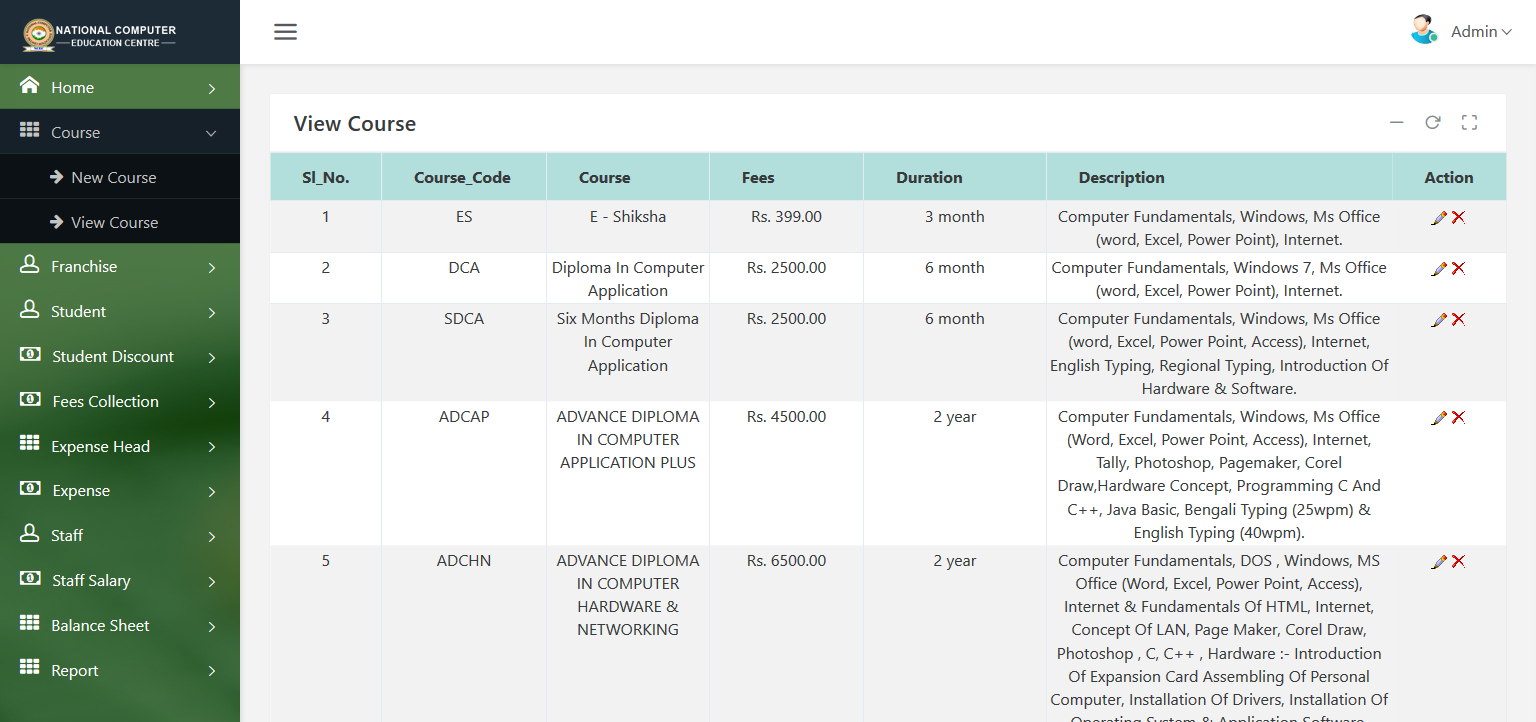The height and width of the screenshot is (722, 1536).
Task: Edit the ADCHN course row
Action: point(1439,561)
